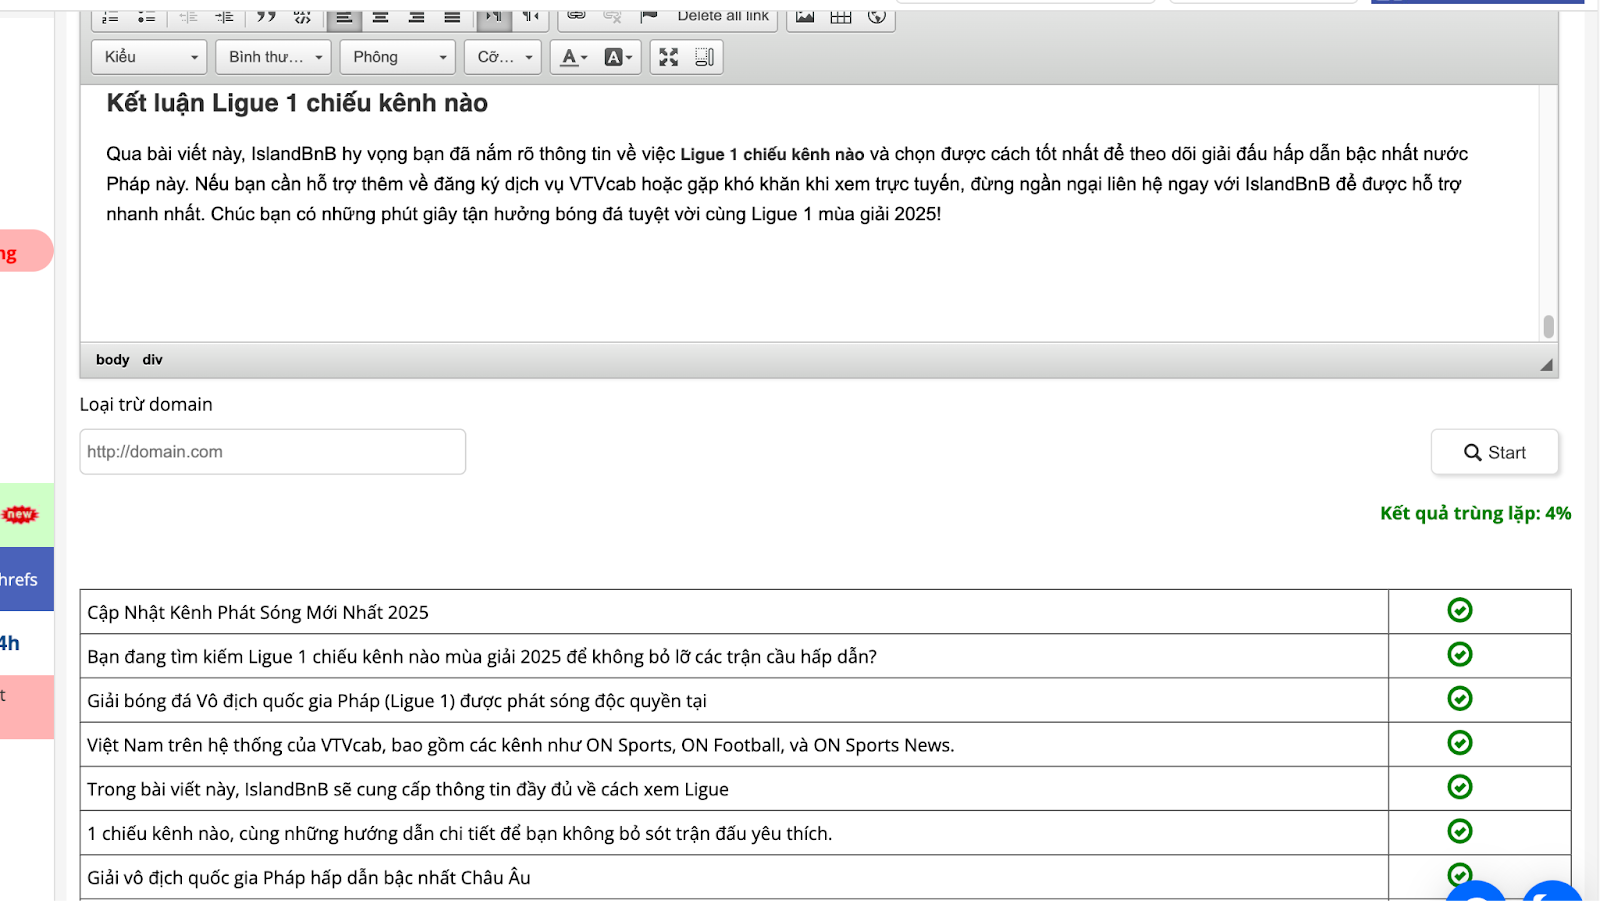Image resolution: width=1600 pixels, height=901 pixels.
Task: Click the check icon for the Bạn đang tìm kiếm row
Action: 1460,654
